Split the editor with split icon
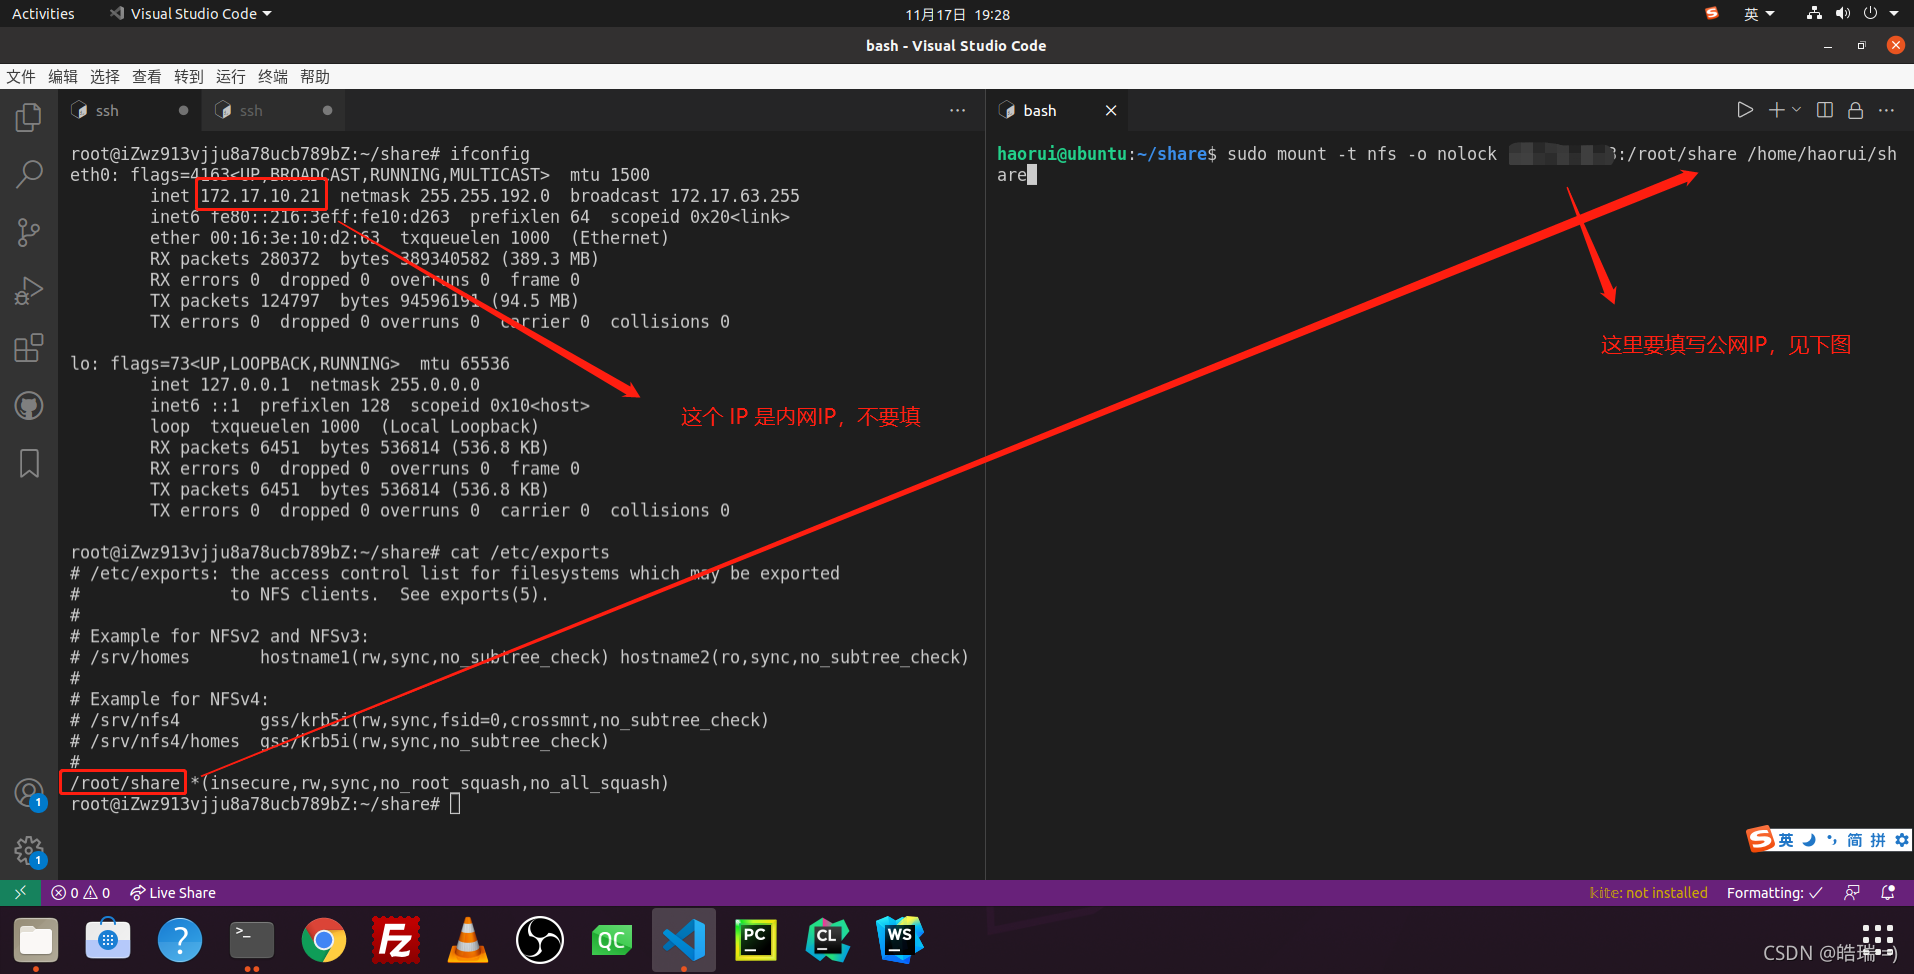Image resolution: width=1914 pixels, height=974 pixels. (x=1825, y=110)
